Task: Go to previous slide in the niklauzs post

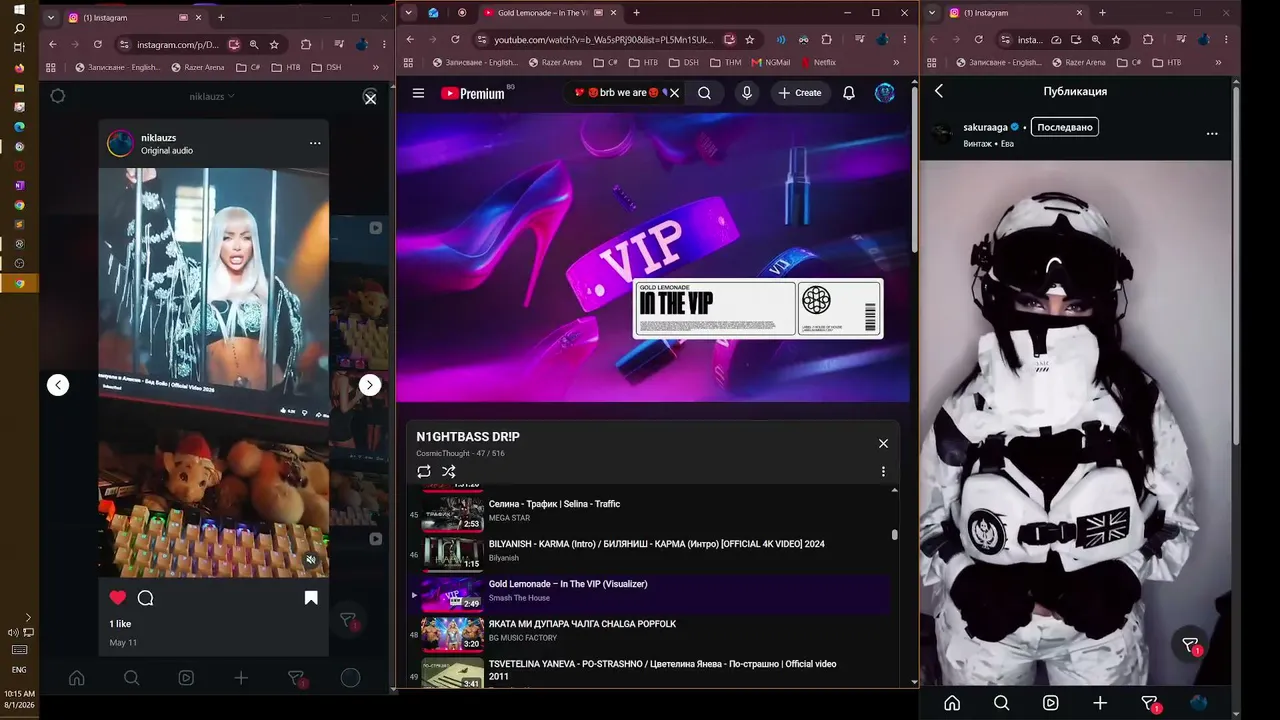Action: [x=58, y=385]
